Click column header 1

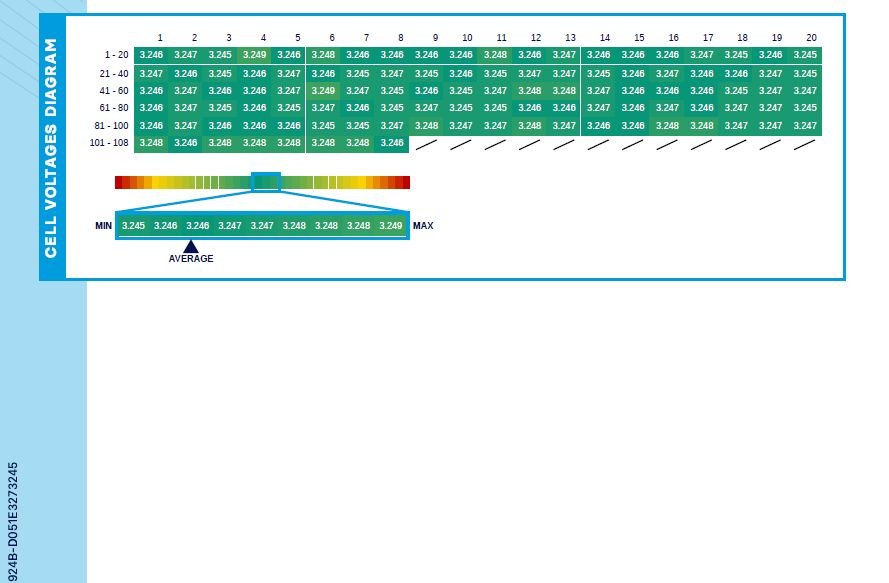(x=160, y=38)
